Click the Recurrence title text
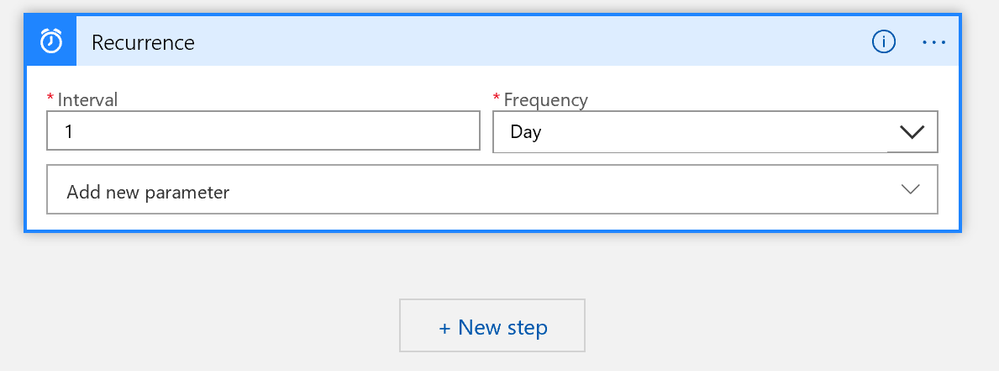The height and width of the screenshot is (371, 999). pyautogui.click(x=143, y=43)
